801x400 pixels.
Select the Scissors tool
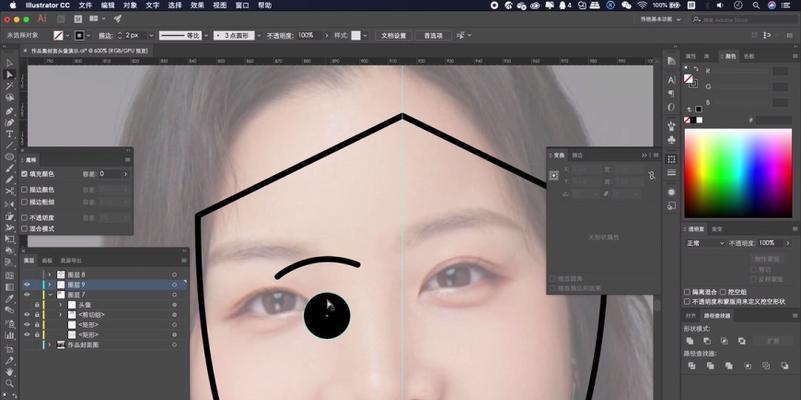(10, 192)
